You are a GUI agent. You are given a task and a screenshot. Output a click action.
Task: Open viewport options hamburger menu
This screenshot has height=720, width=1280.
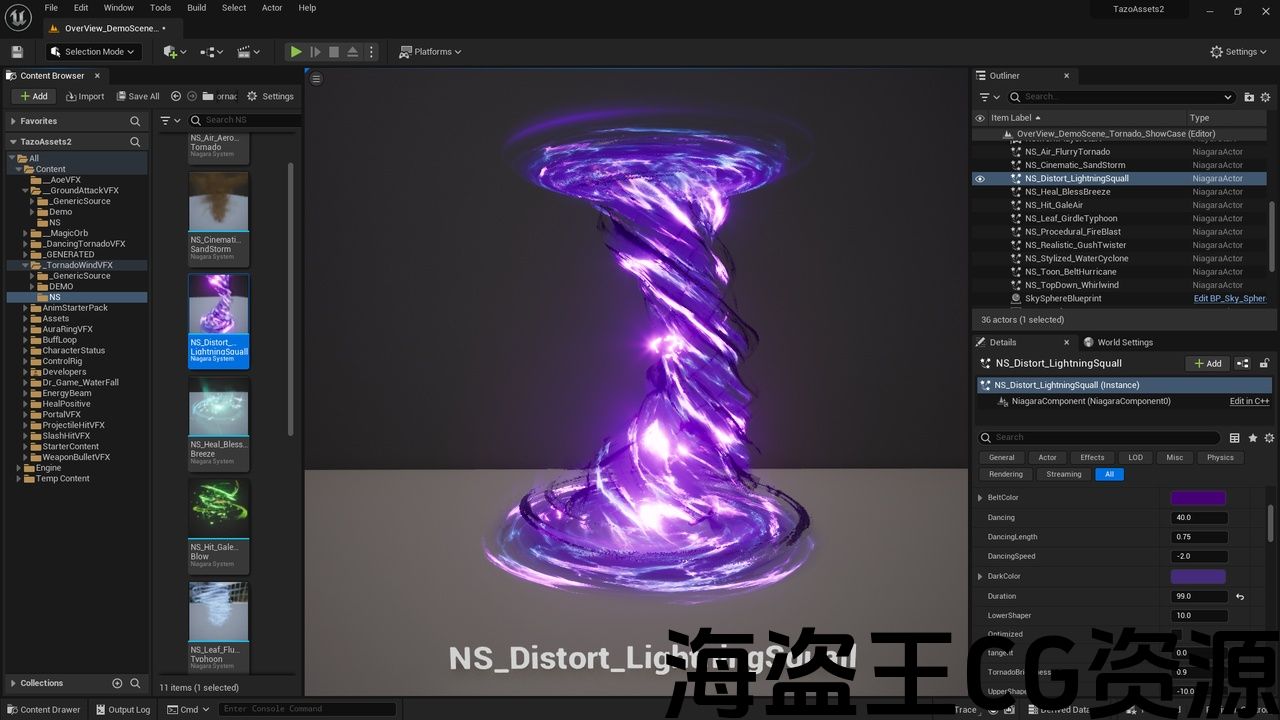pos(316,79)
